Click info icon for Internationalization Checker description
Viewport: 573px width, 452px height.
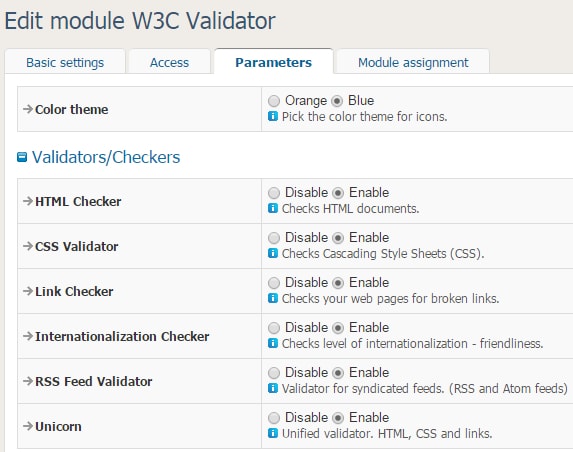(273, 343)
